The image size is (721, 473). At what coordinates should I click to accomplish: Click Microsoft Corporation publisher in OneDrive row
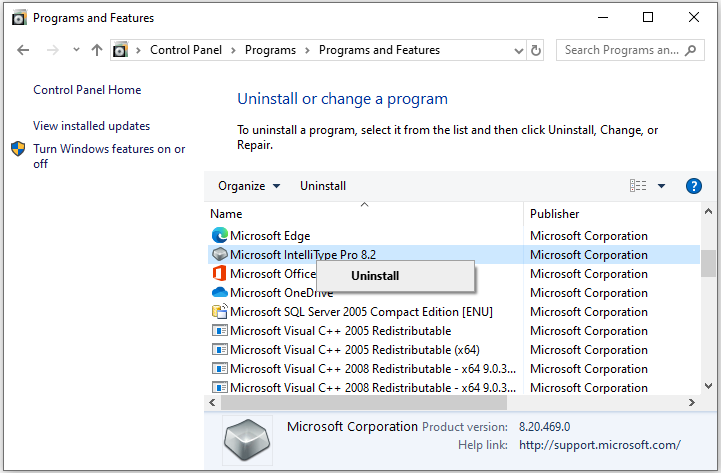[x=589, y=293]
